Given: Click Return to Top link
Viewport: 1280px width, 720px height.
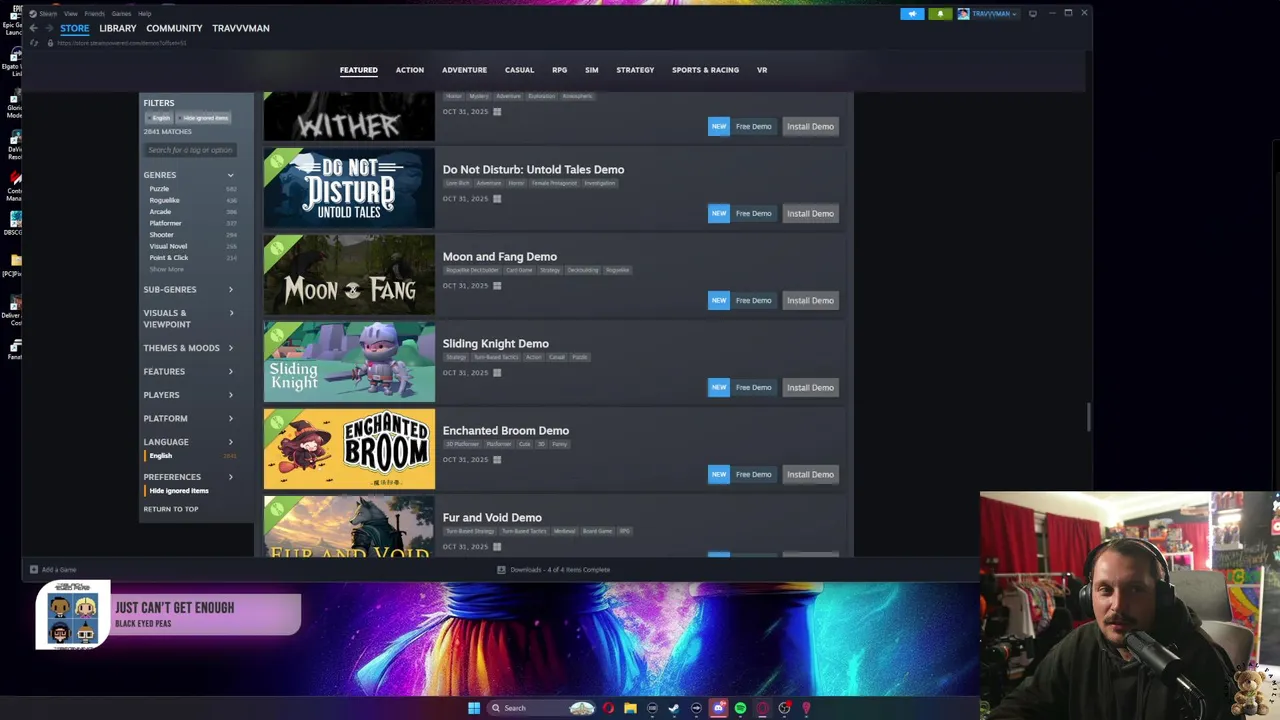Looking at the screenshot, I should point(171,509).
